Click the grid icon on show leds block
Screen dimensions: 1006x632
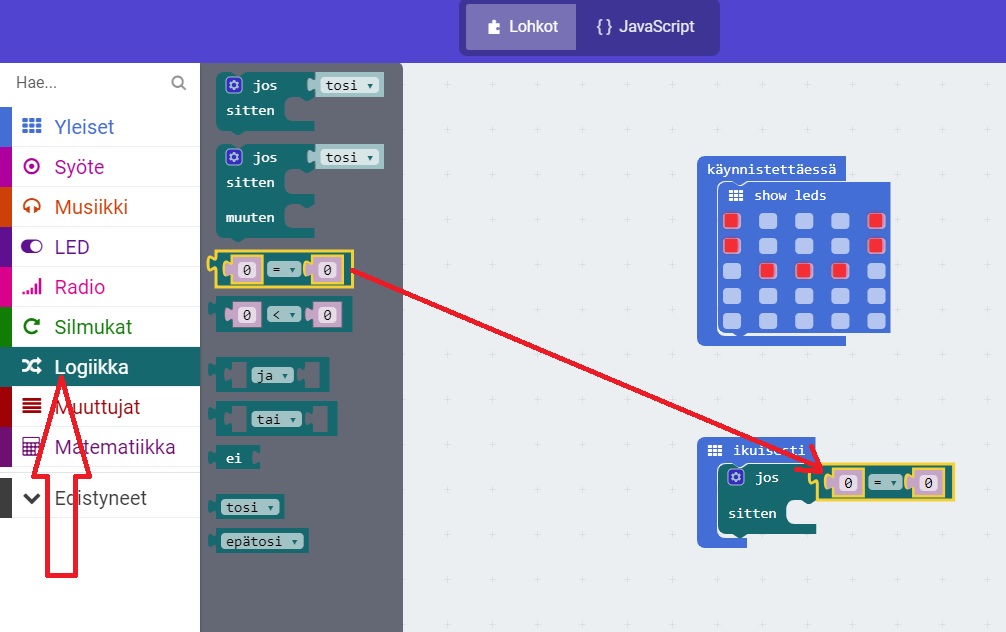coord(736,196)
